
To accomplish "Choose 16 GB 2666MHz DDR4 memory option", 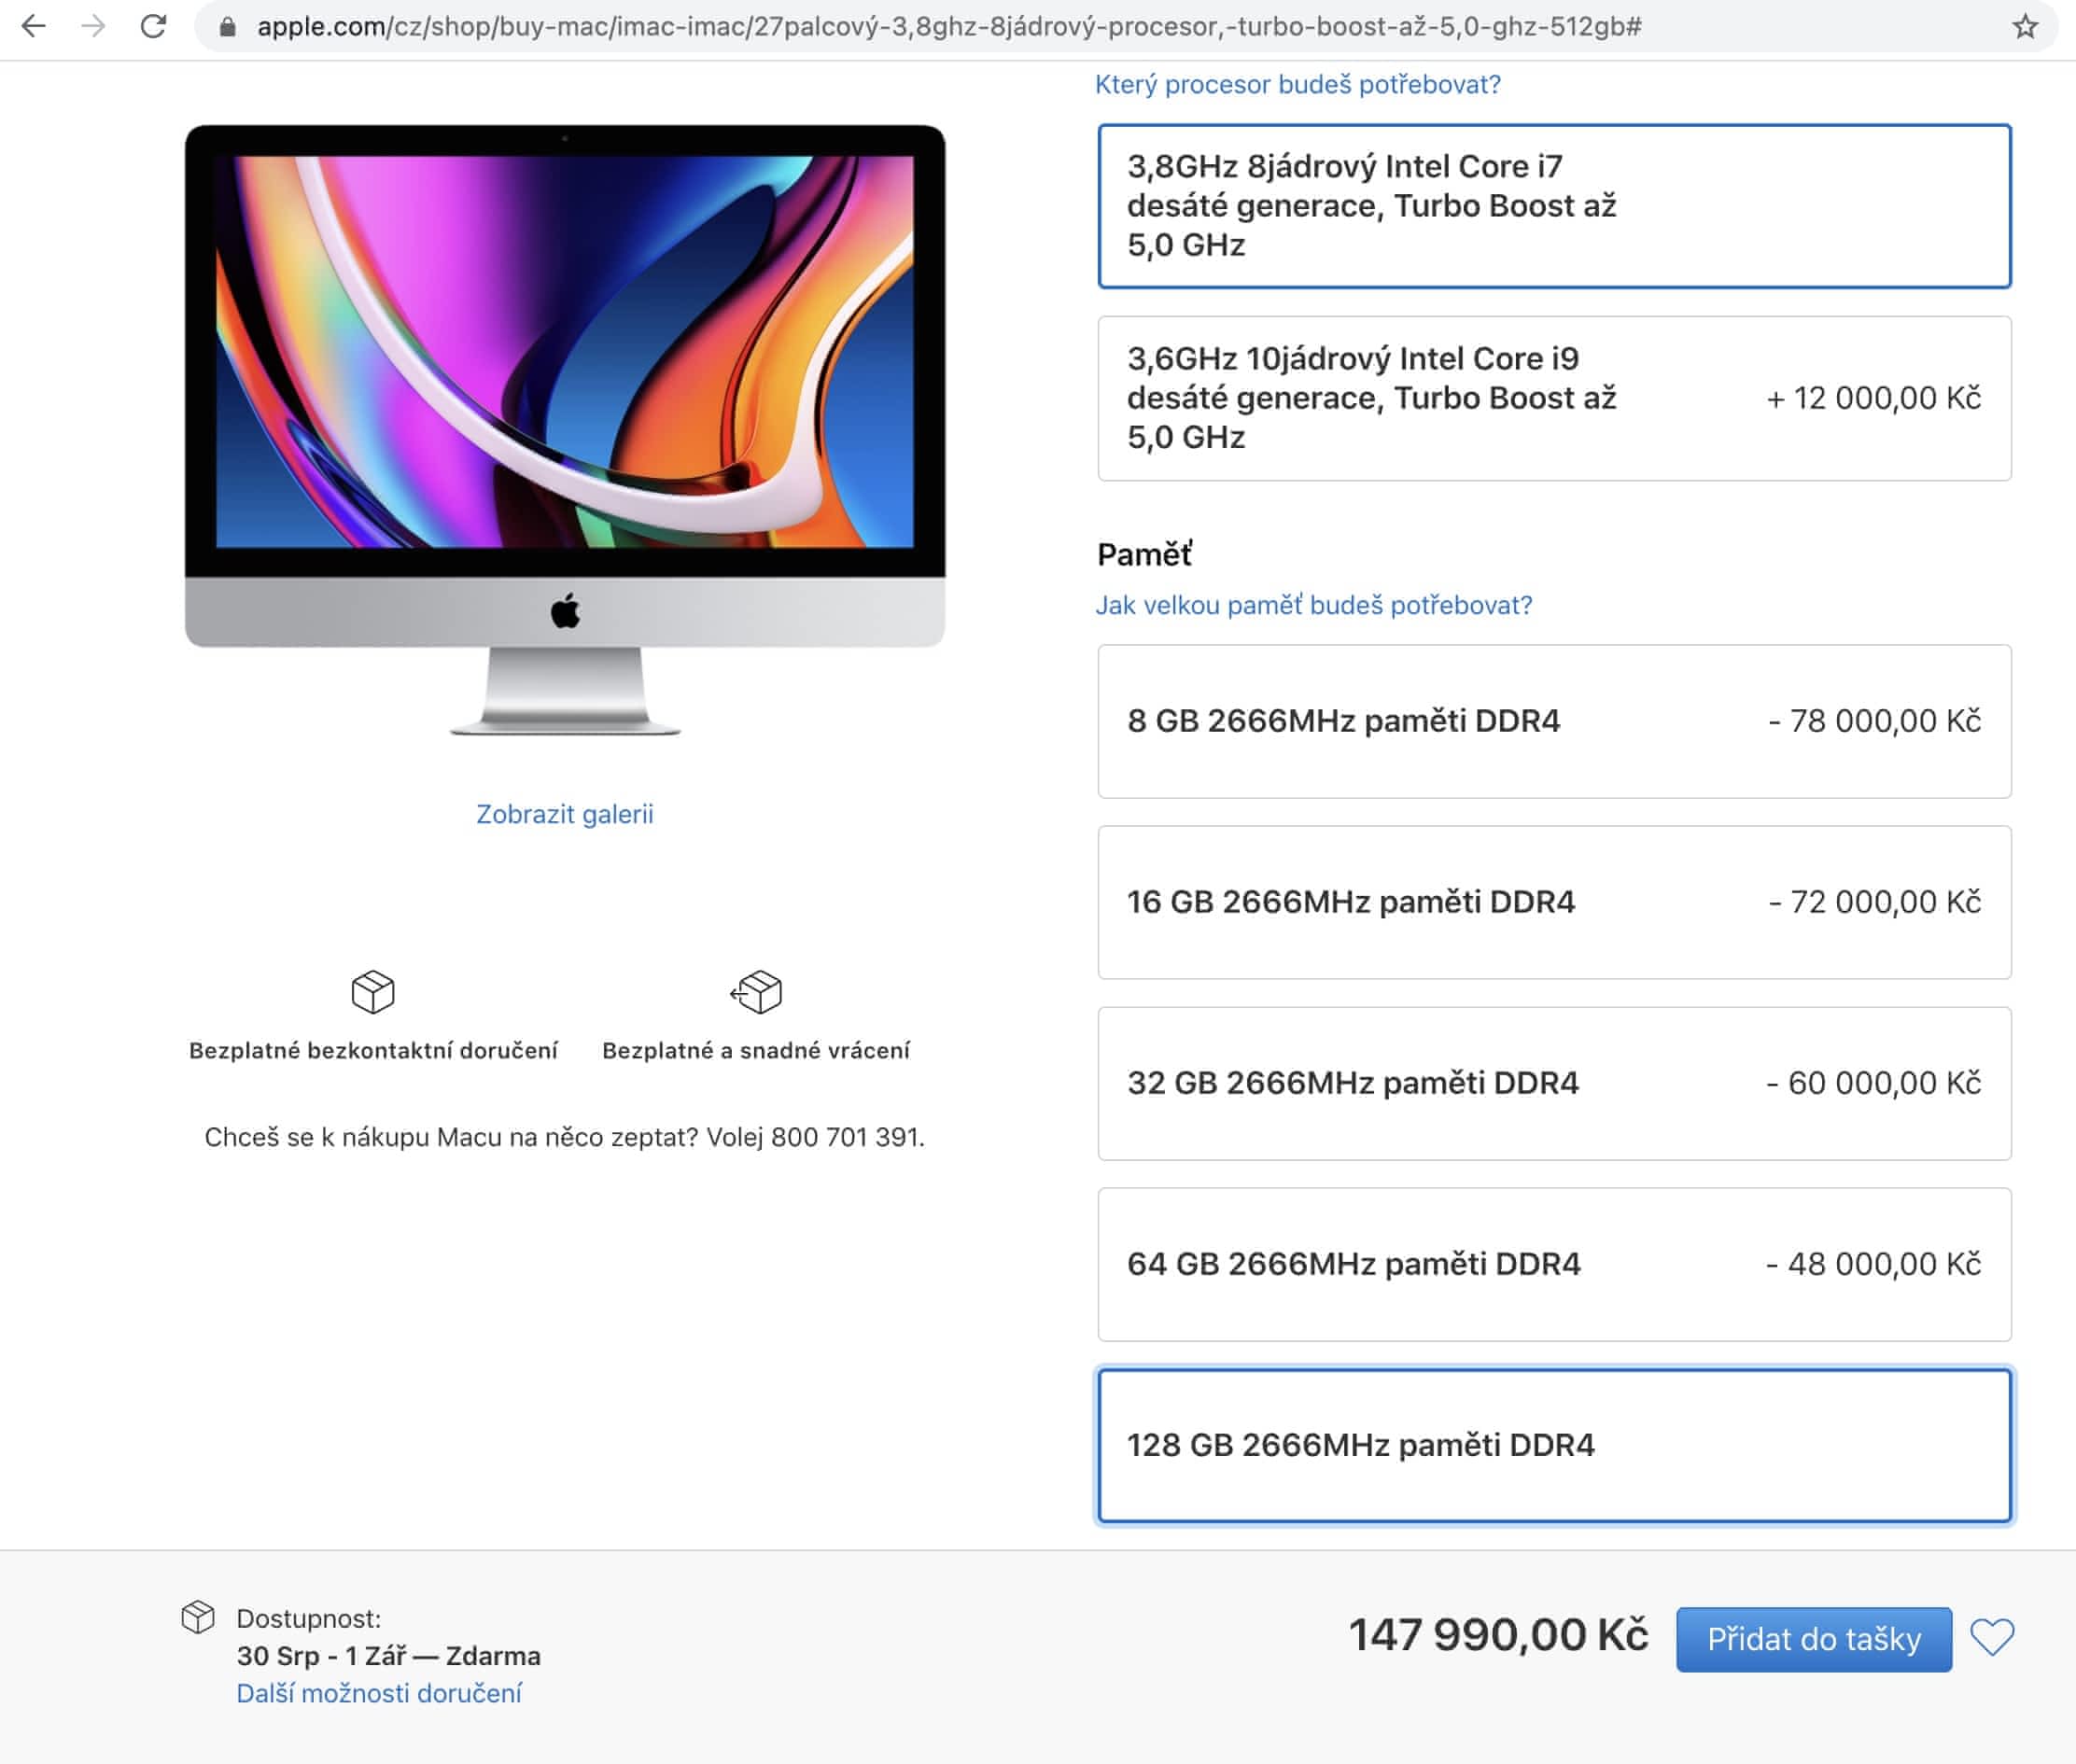I will [1553, 902].
